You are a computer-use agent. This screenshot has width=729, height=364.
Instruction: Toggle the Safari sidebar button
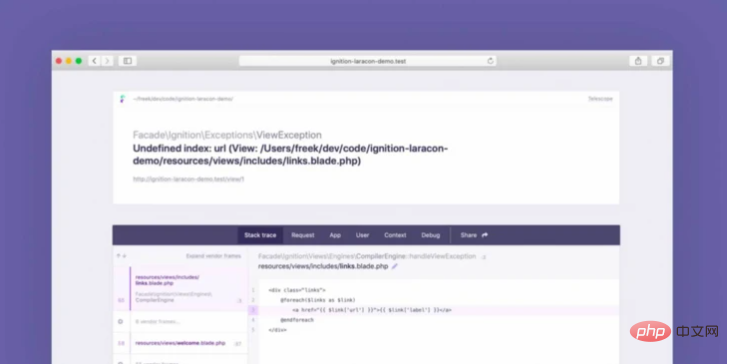click(x=127, y=61)
